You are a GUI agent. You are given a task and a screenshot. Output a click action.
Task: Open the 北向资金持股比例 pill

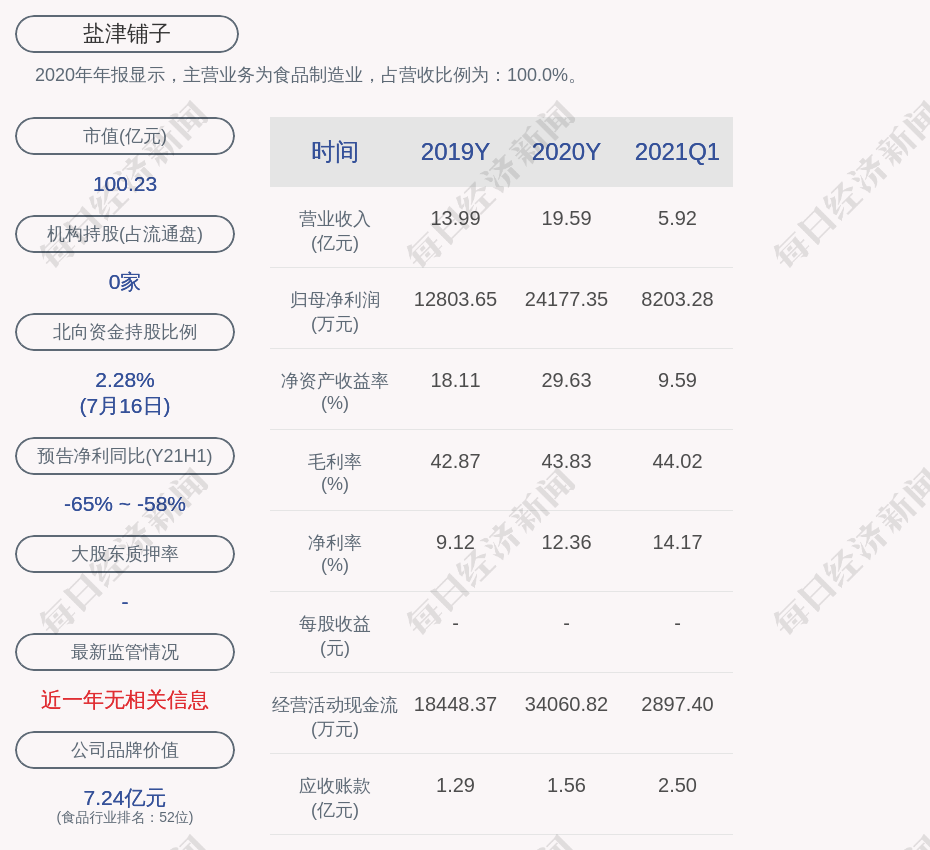pos(125,332)
